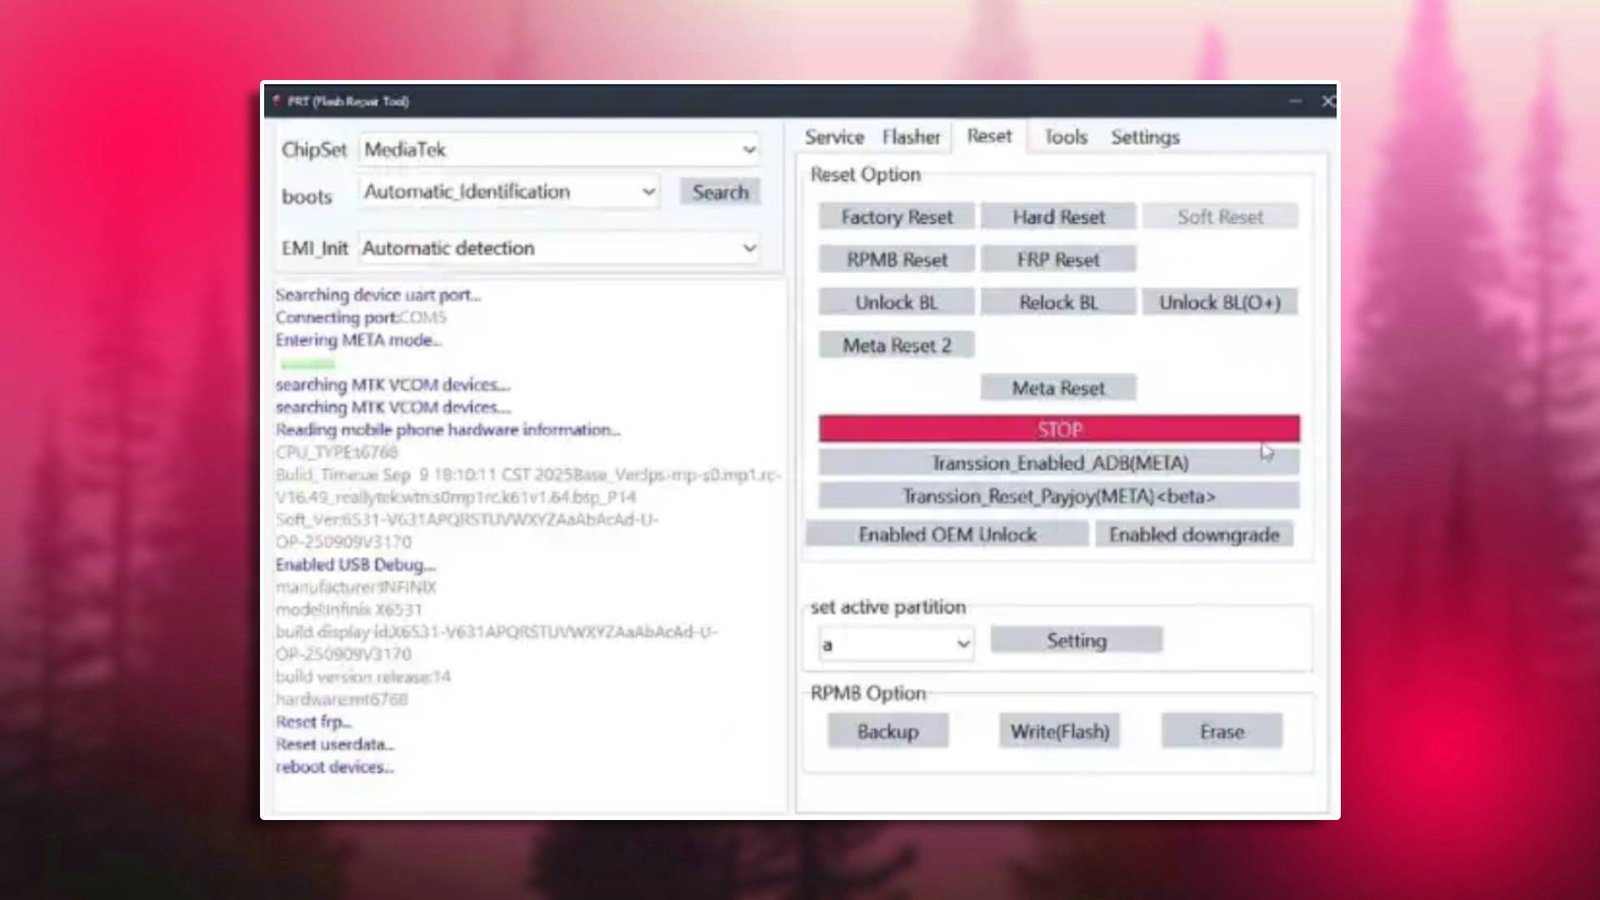The image size is (1600, 900).
Task: Click Backup under RPMB Option
Action: (x=888, y=731)
